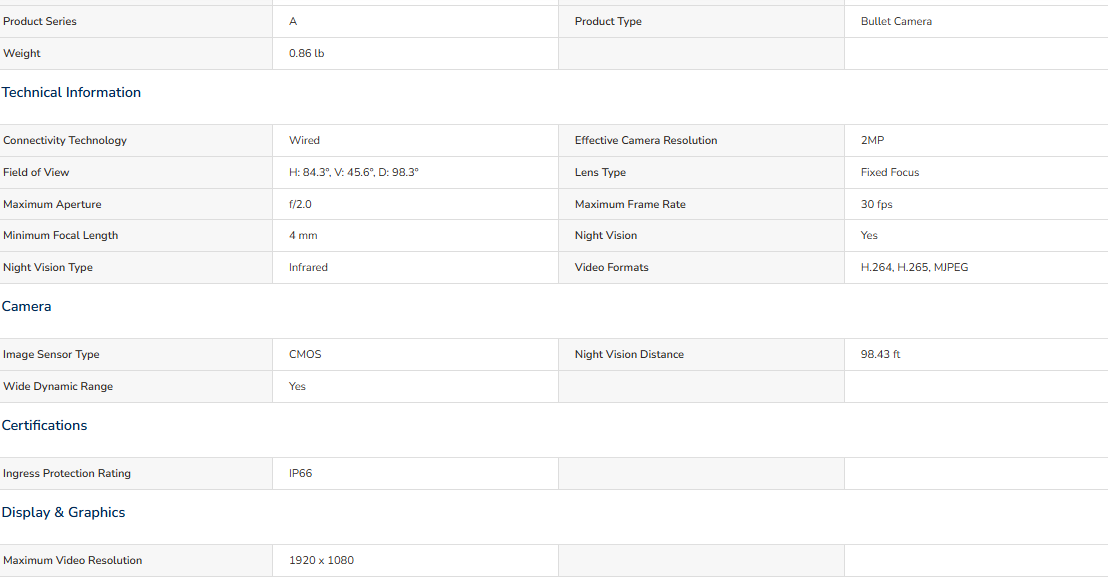Select the Minimum Focal Length label

[61, 235]
